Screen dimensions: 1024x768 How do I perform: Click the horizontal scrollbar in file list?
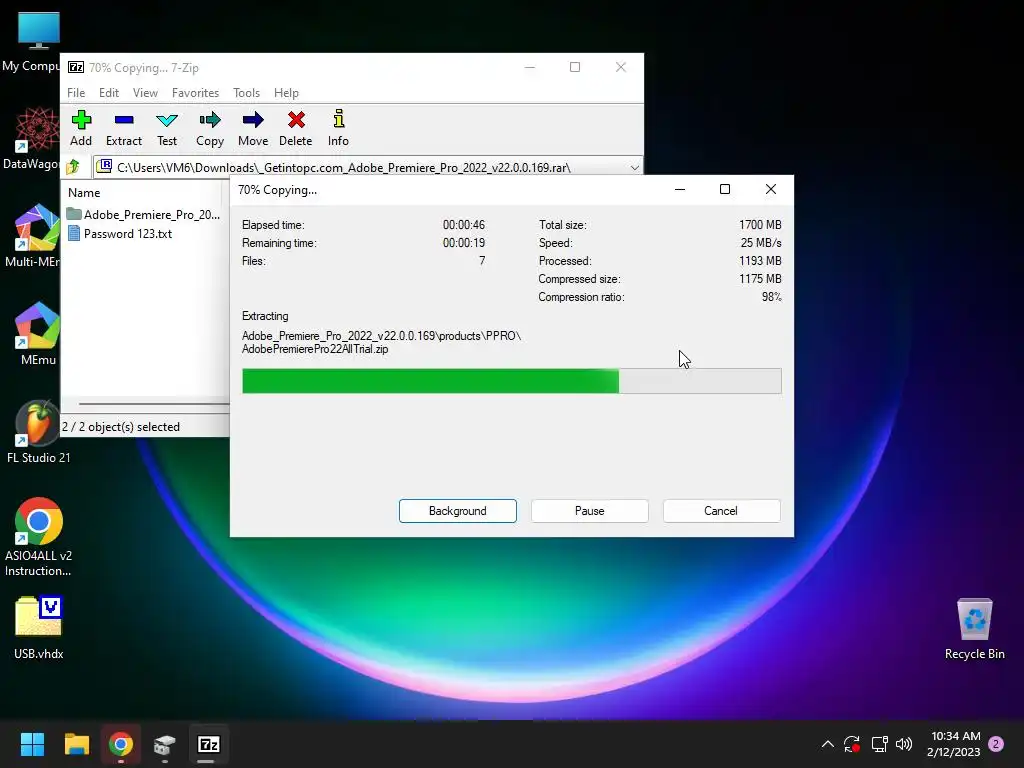[153, 404]
